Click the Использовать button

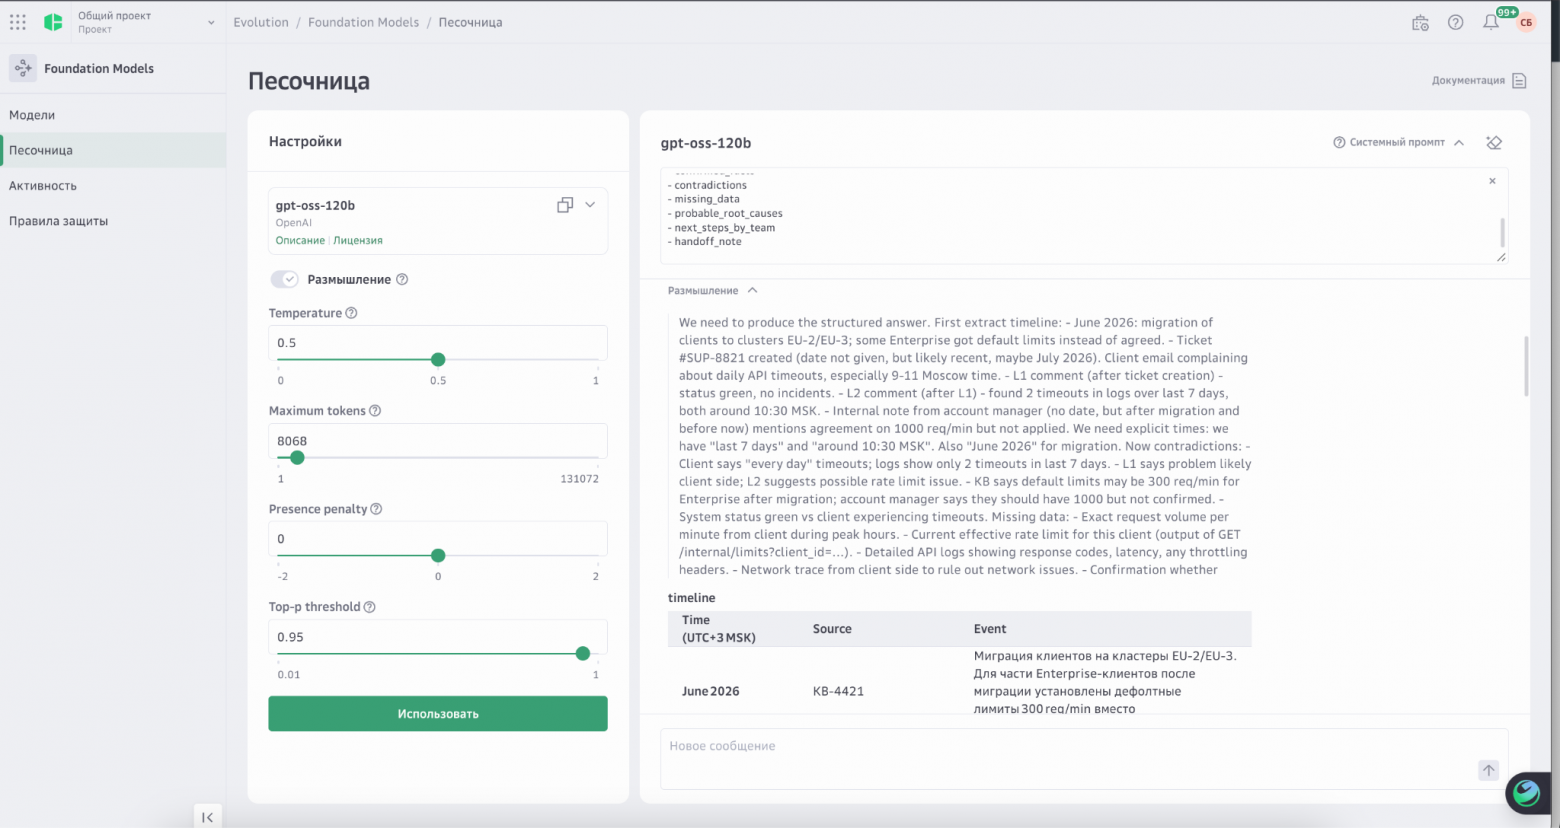438,714
